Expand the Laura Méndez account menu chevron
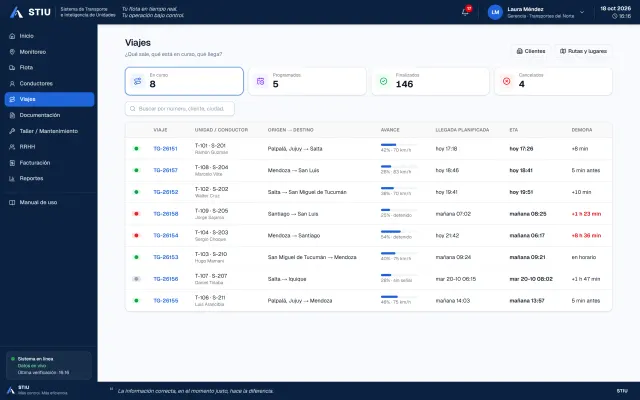The height and width of the screenshot is (400, 640). (x=582, y=12)
